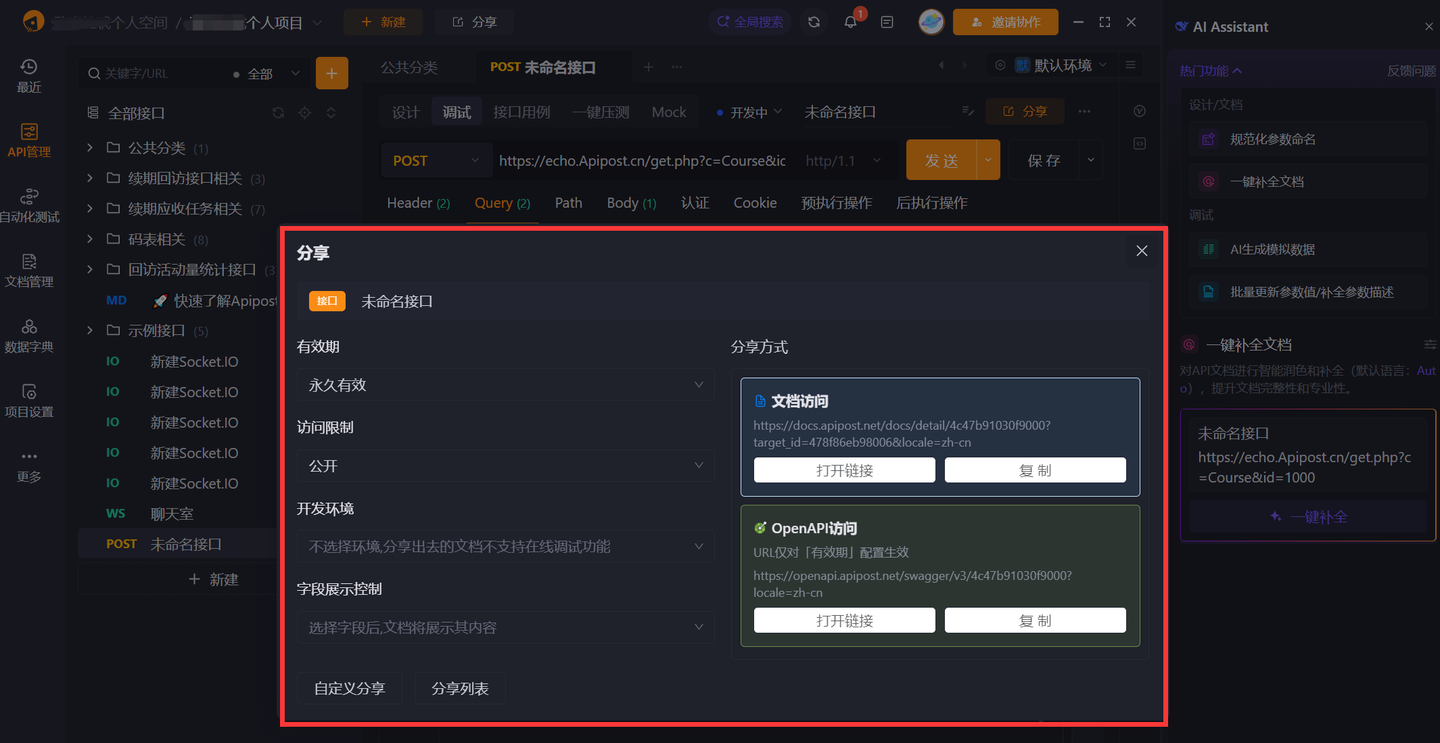Switch to the 公共分类 top tab
This screenshot has width=1440, height=743.
[409, 67]
